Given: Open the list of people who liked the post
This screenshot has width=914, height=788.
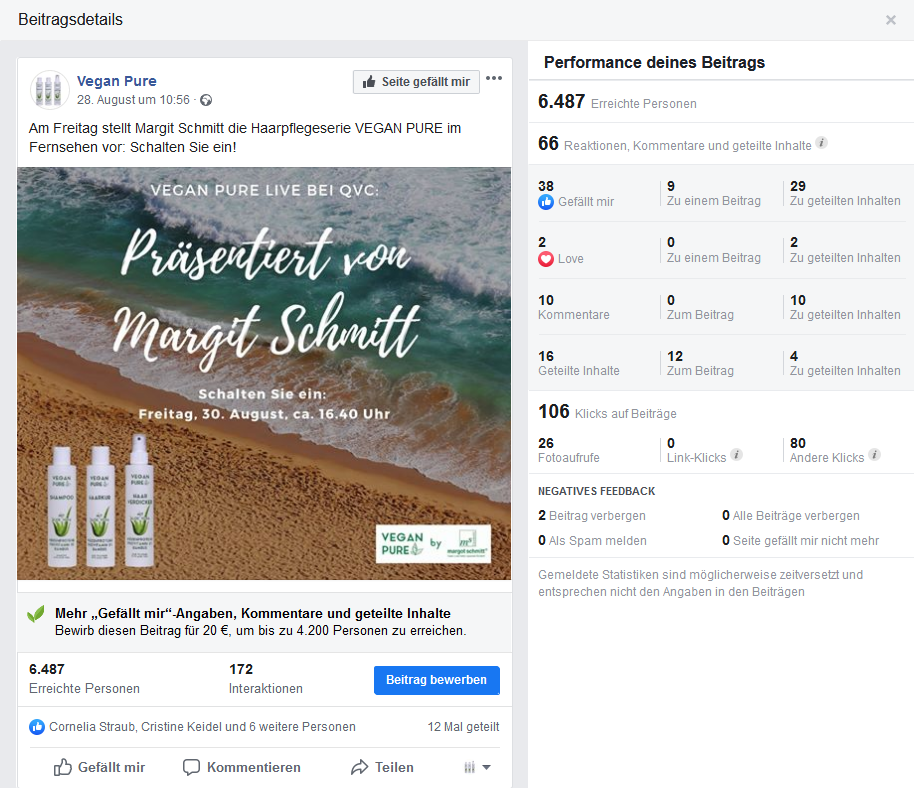Looking at the screenshot, I should coord(202,727).
